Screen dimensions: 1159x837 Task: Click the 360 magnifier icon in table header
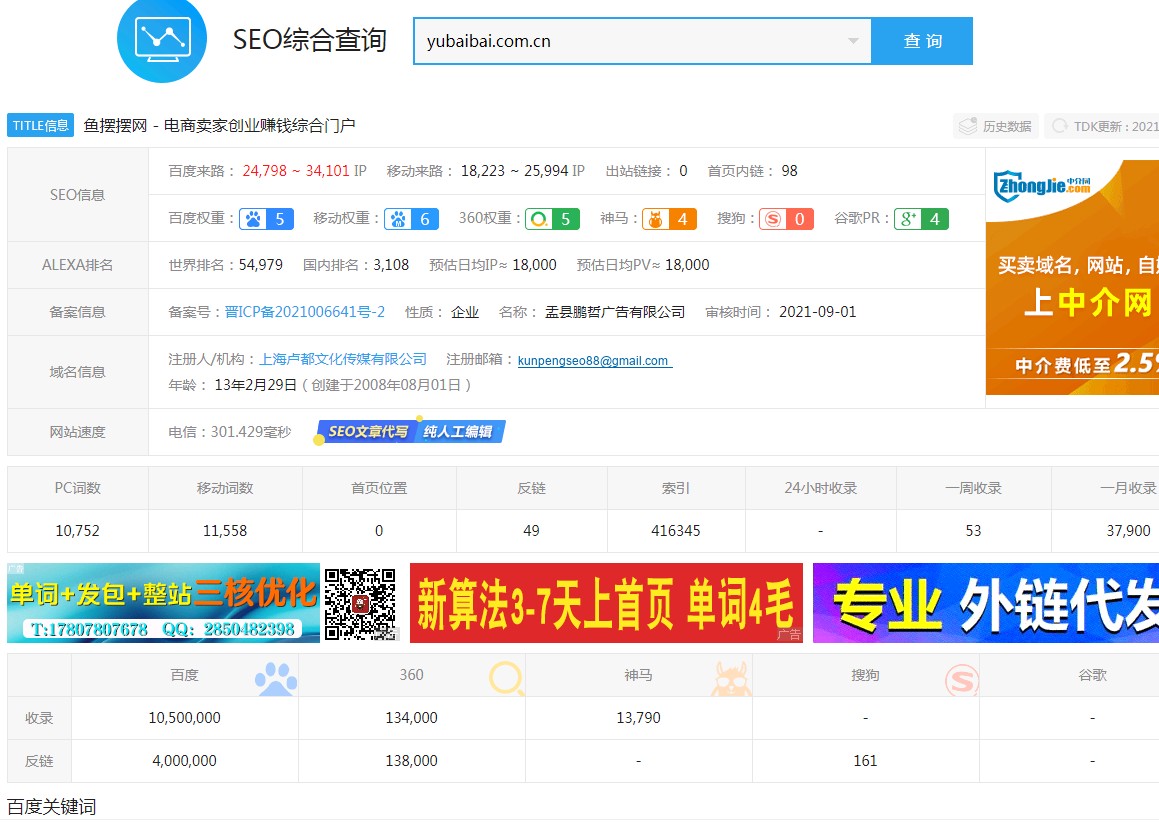(x=506, y=678)
